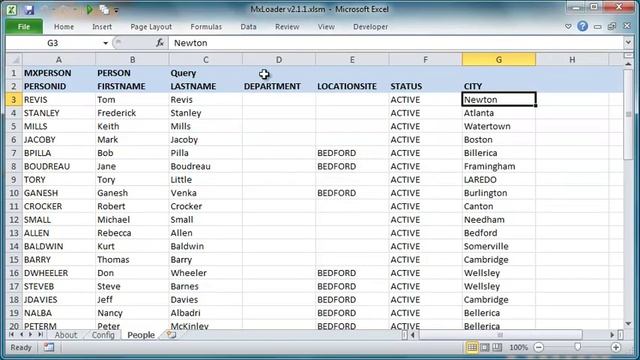Select column G header
Viewport: 640px width, 360px height.
pos(499,60)
